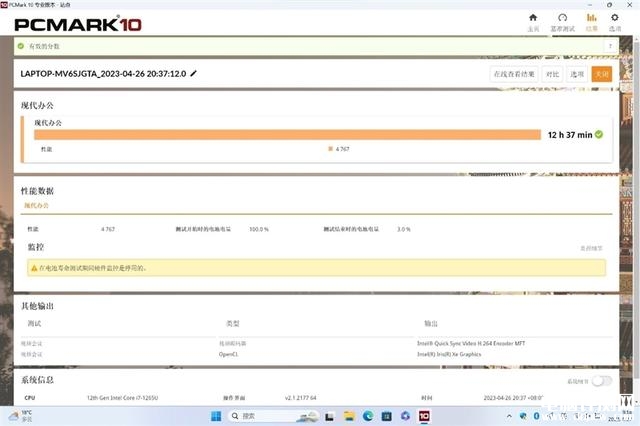640x426 pixels.
Task: Click the Compare (对比) button
Action: [552, 74]
